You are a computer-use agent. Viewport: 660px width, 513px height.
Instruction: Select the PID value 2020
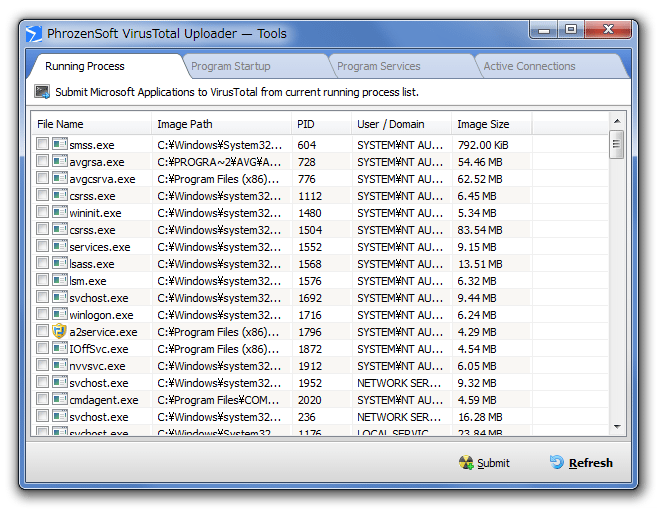pyautogui.click(x=310, y=400)
